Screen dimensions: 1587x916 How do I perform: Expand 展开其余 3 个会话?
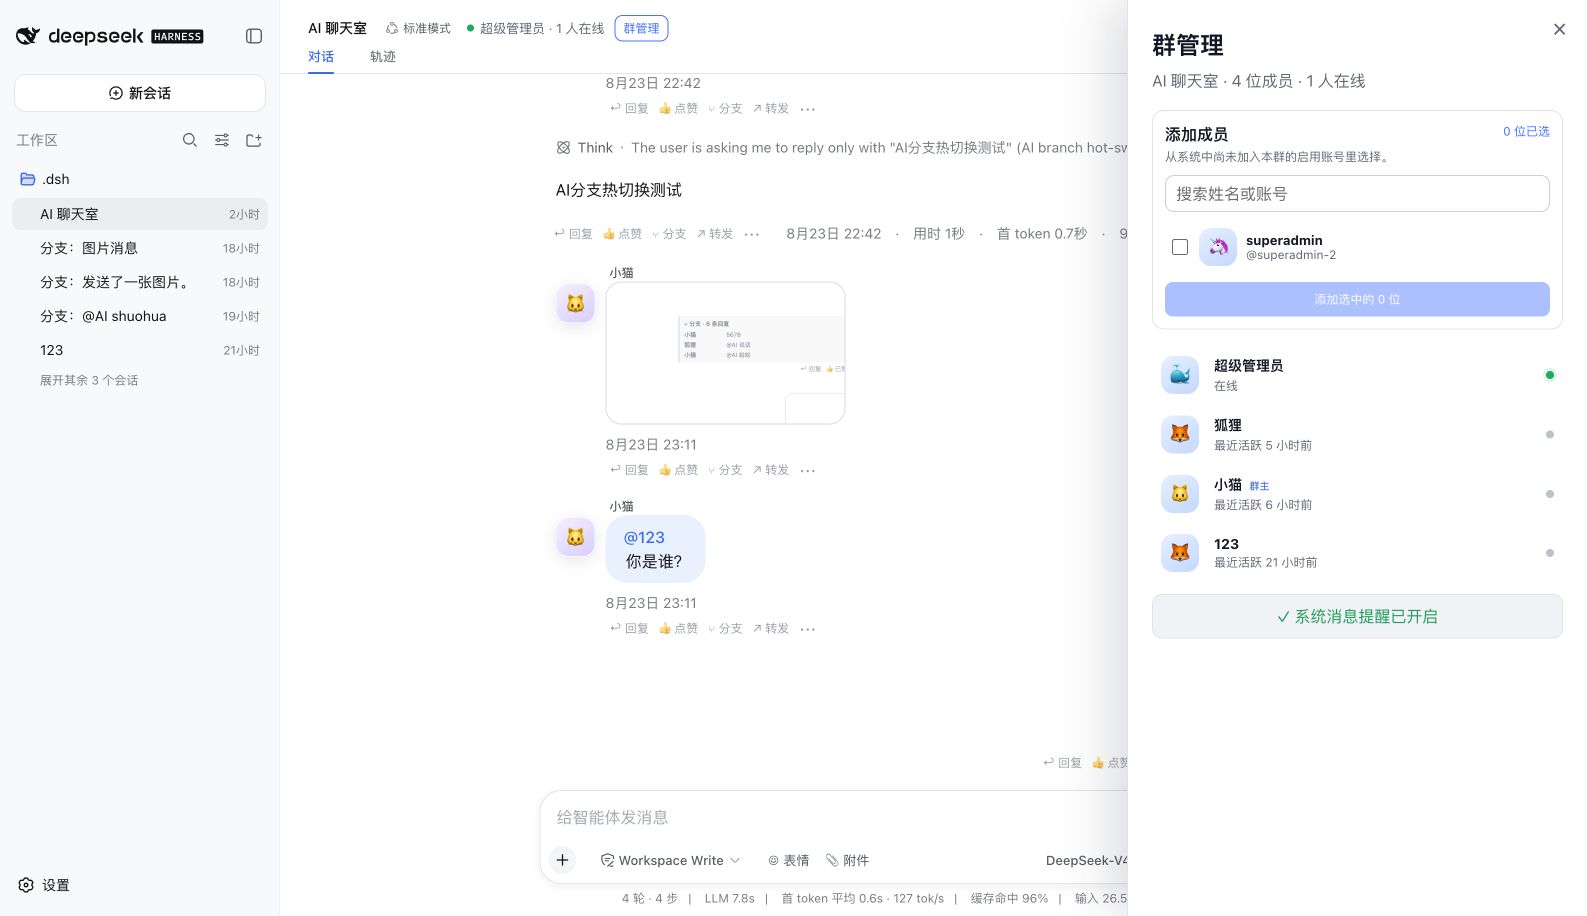[89, 380]
